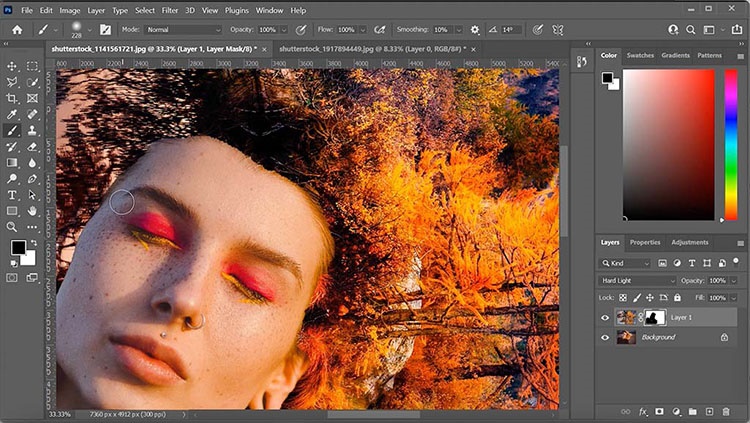
Task: Select the Lasso tool
Action: [x=12, y=82]
